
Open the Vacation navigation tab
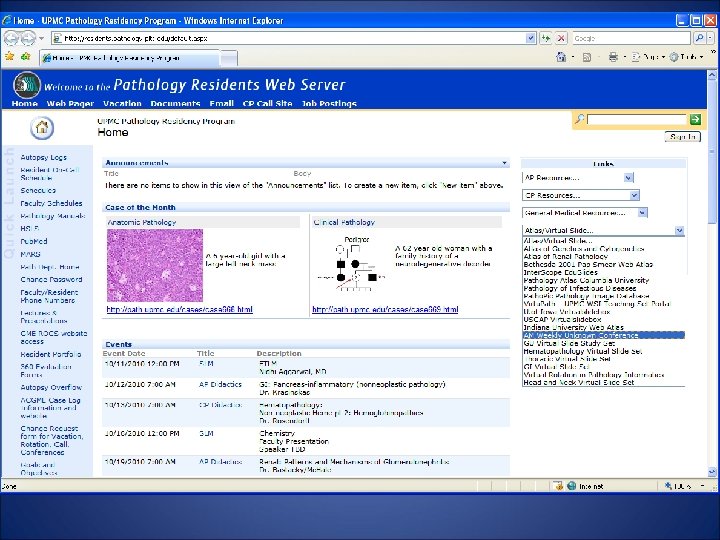point(122,103)
